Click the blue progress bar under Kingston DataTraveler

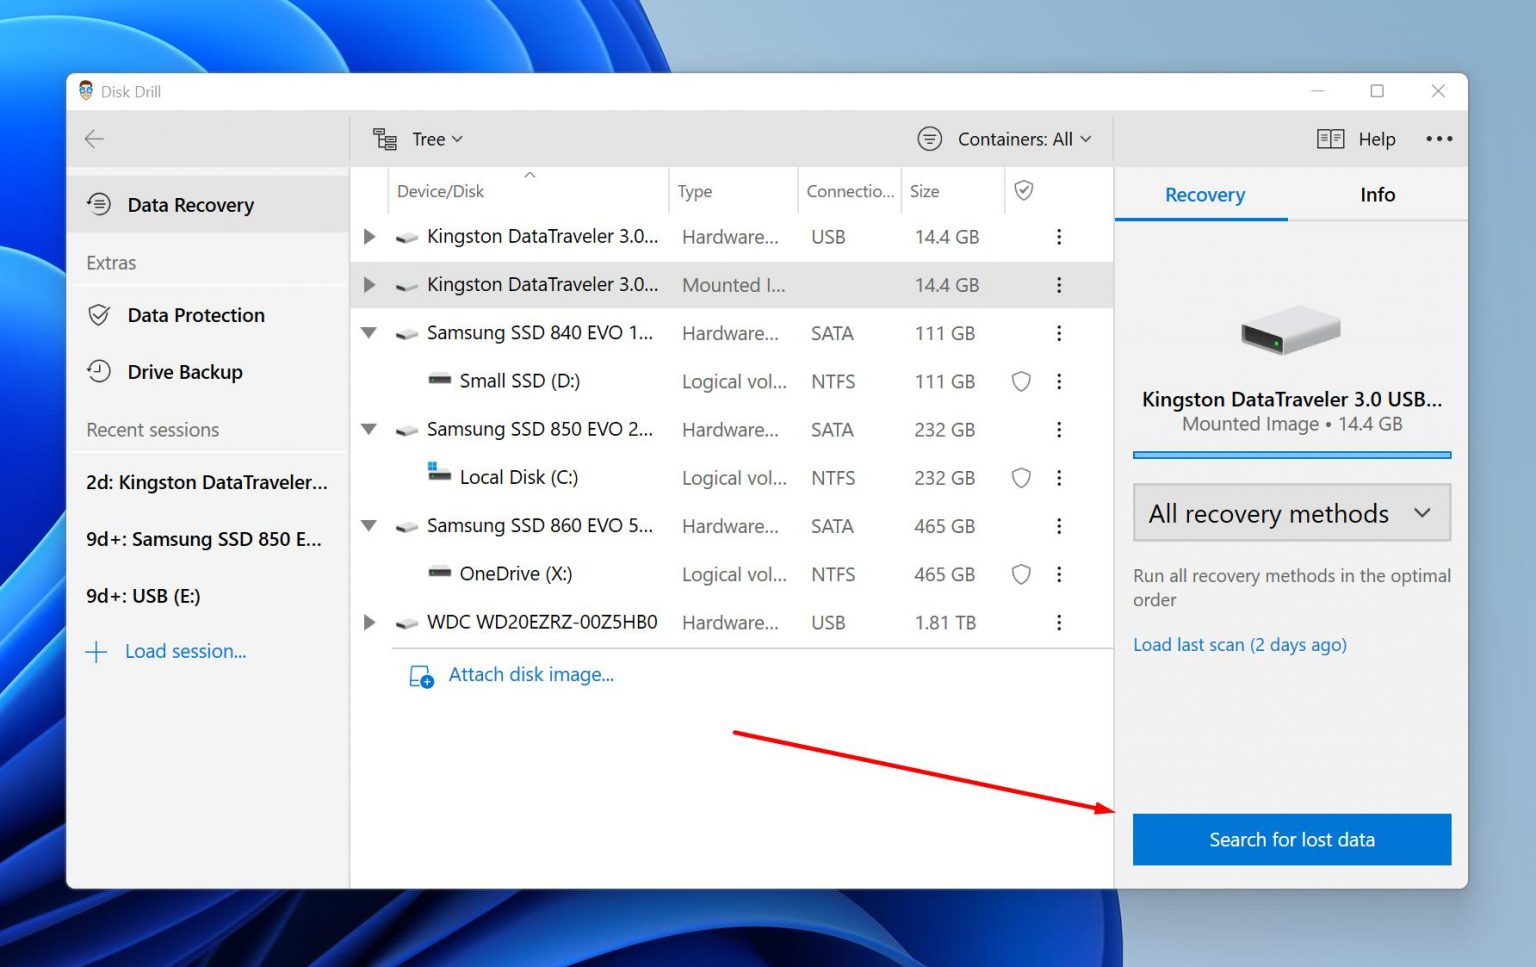click(1291, 455)
